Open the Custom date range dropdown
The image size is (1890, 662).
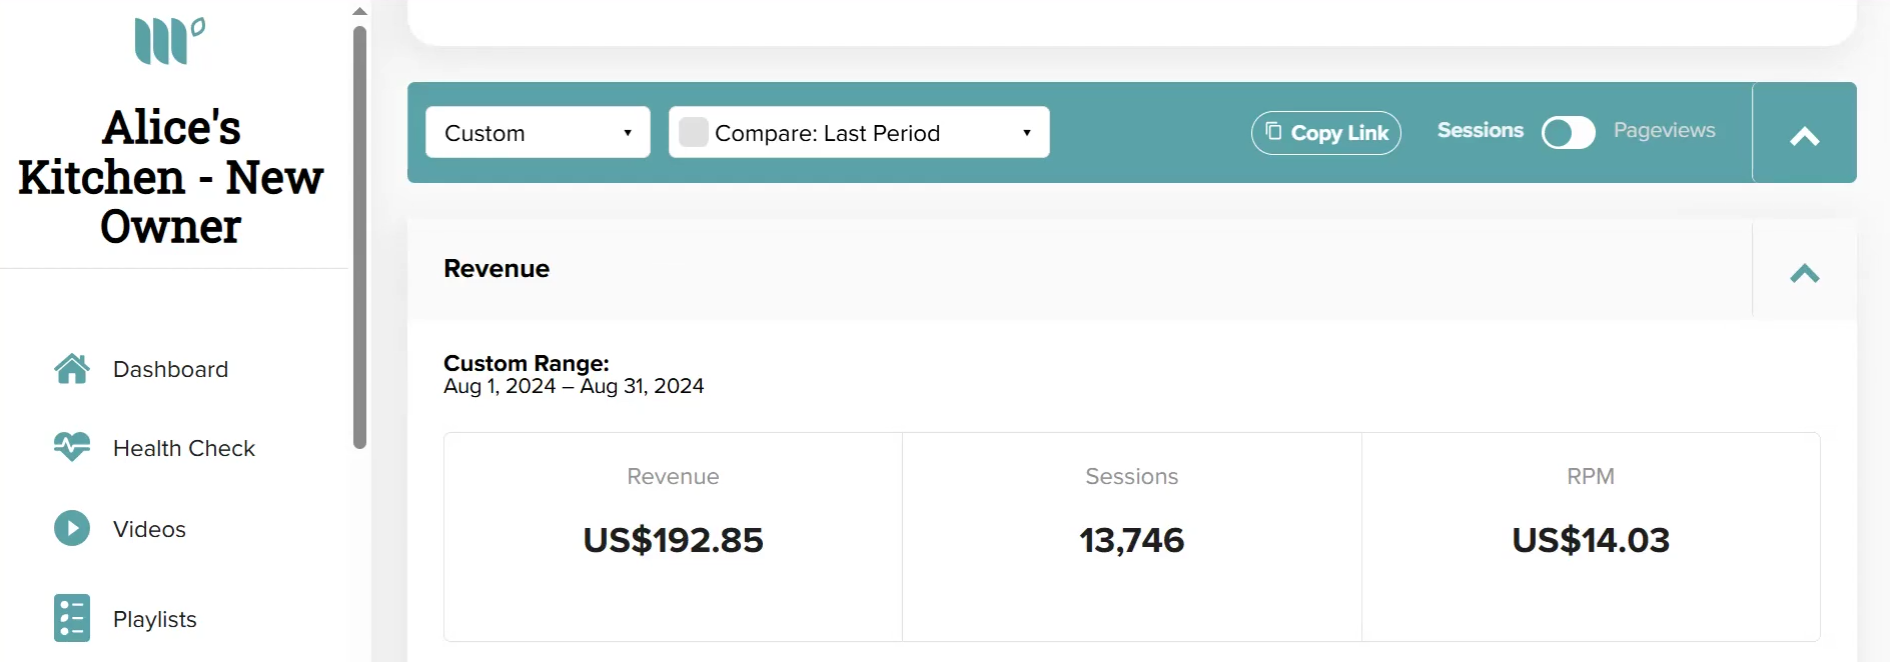pyautogui.click(x=538, y=132)
